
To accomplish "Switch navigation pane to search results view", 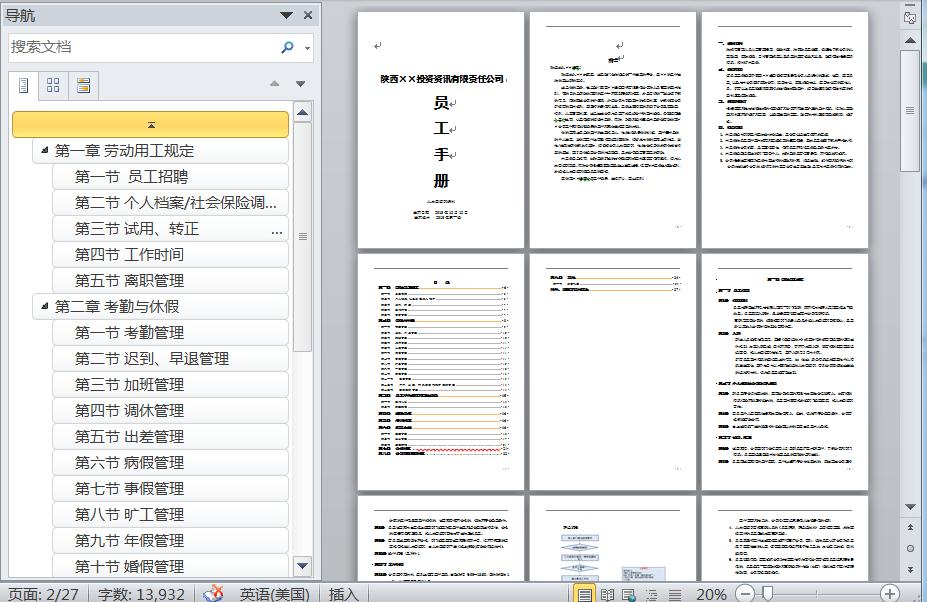I will tap(82, 85).
